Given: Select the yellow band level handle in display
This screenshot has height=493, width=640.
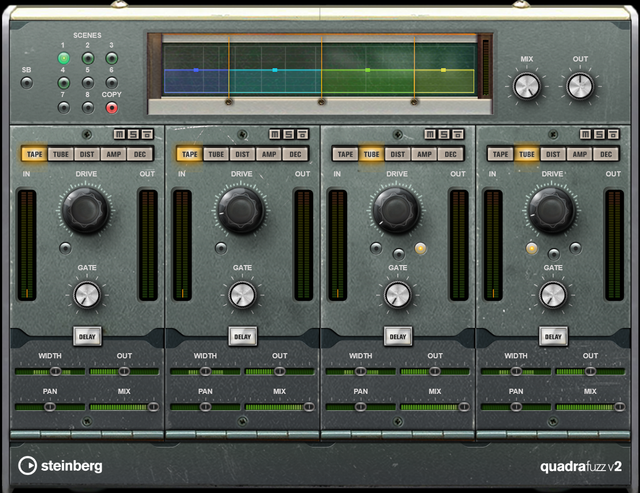Looking at the screenshot, I should (443, 70).
